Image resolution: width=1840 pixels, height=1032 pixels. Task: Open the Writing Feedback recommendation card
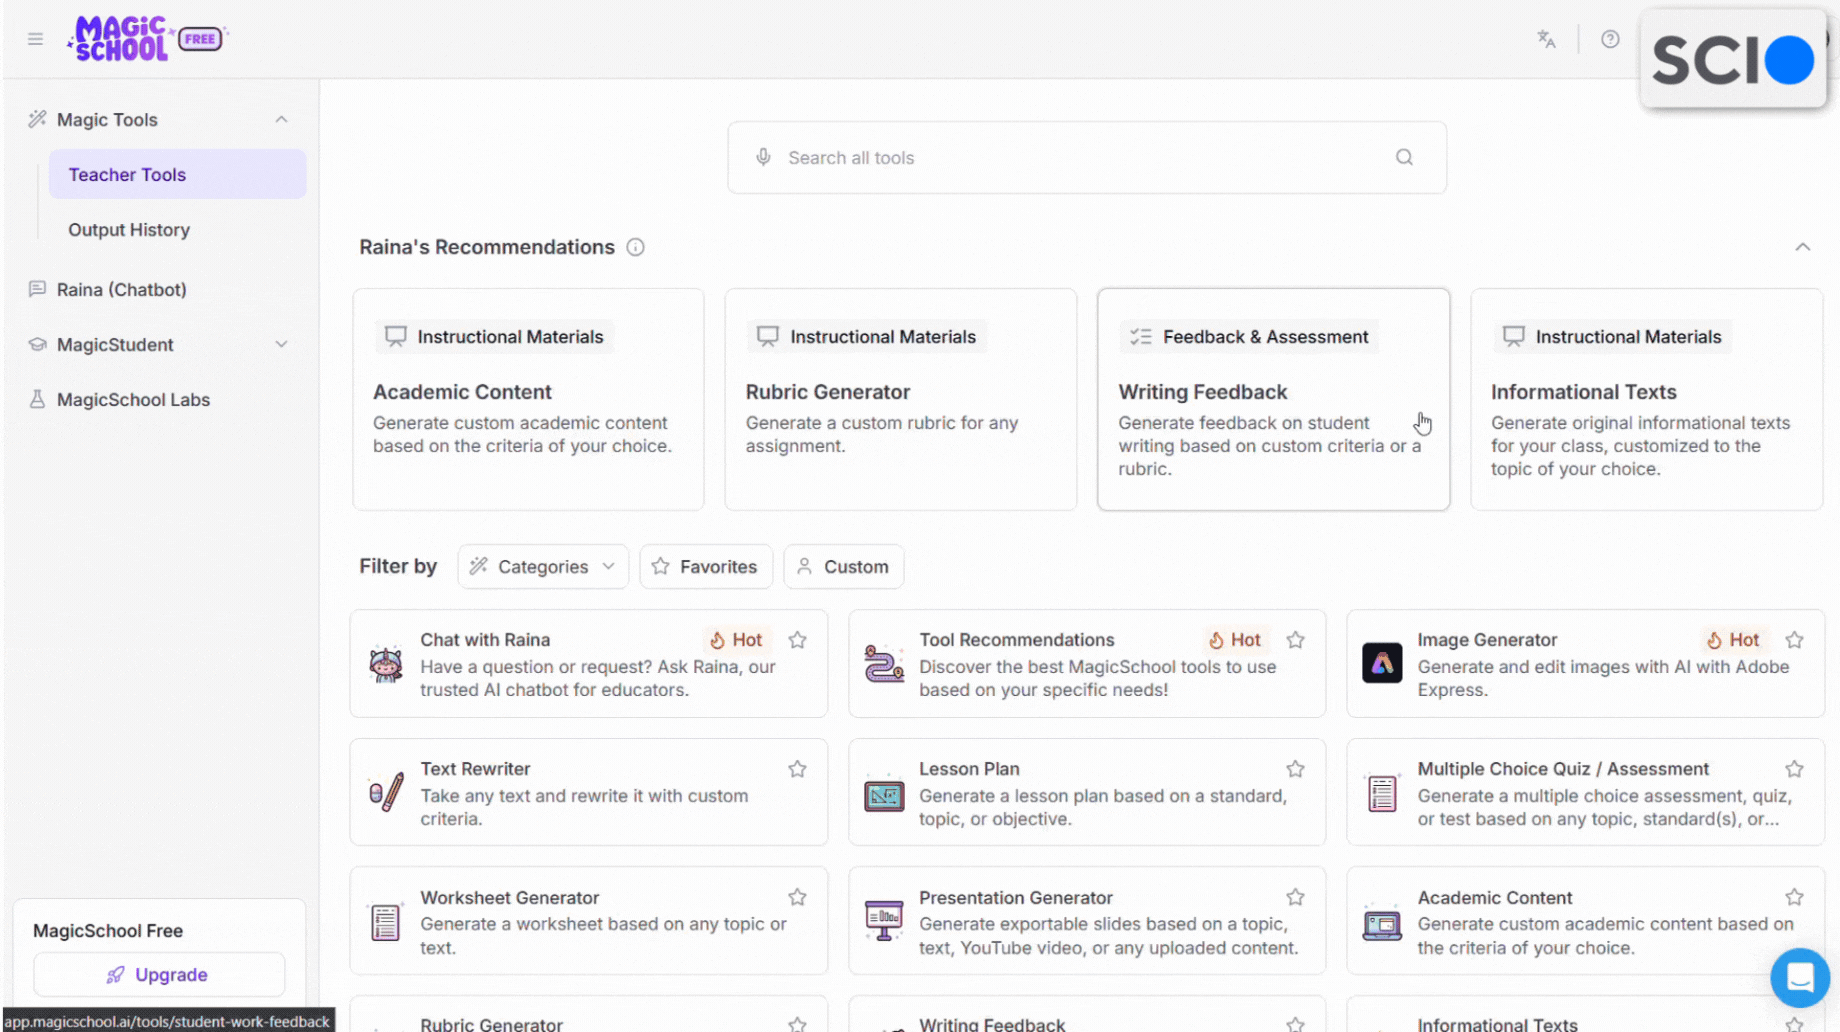click(x=1273, y=400)
